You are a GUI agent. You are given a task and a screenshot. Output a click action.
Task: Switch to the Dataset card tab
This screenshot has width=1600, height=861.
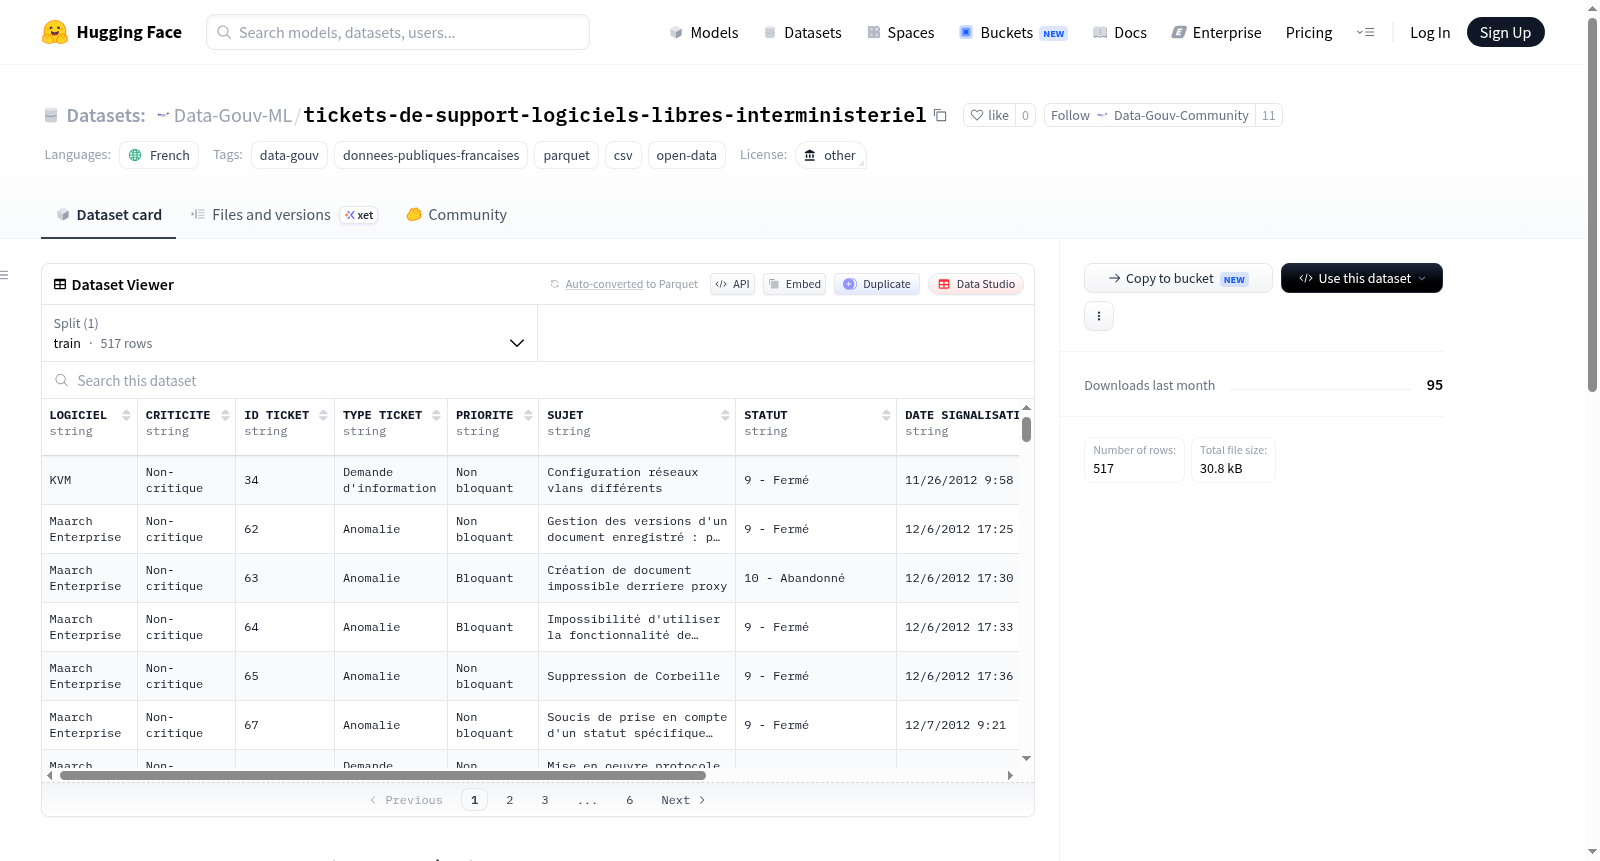[x=108, y=215]
